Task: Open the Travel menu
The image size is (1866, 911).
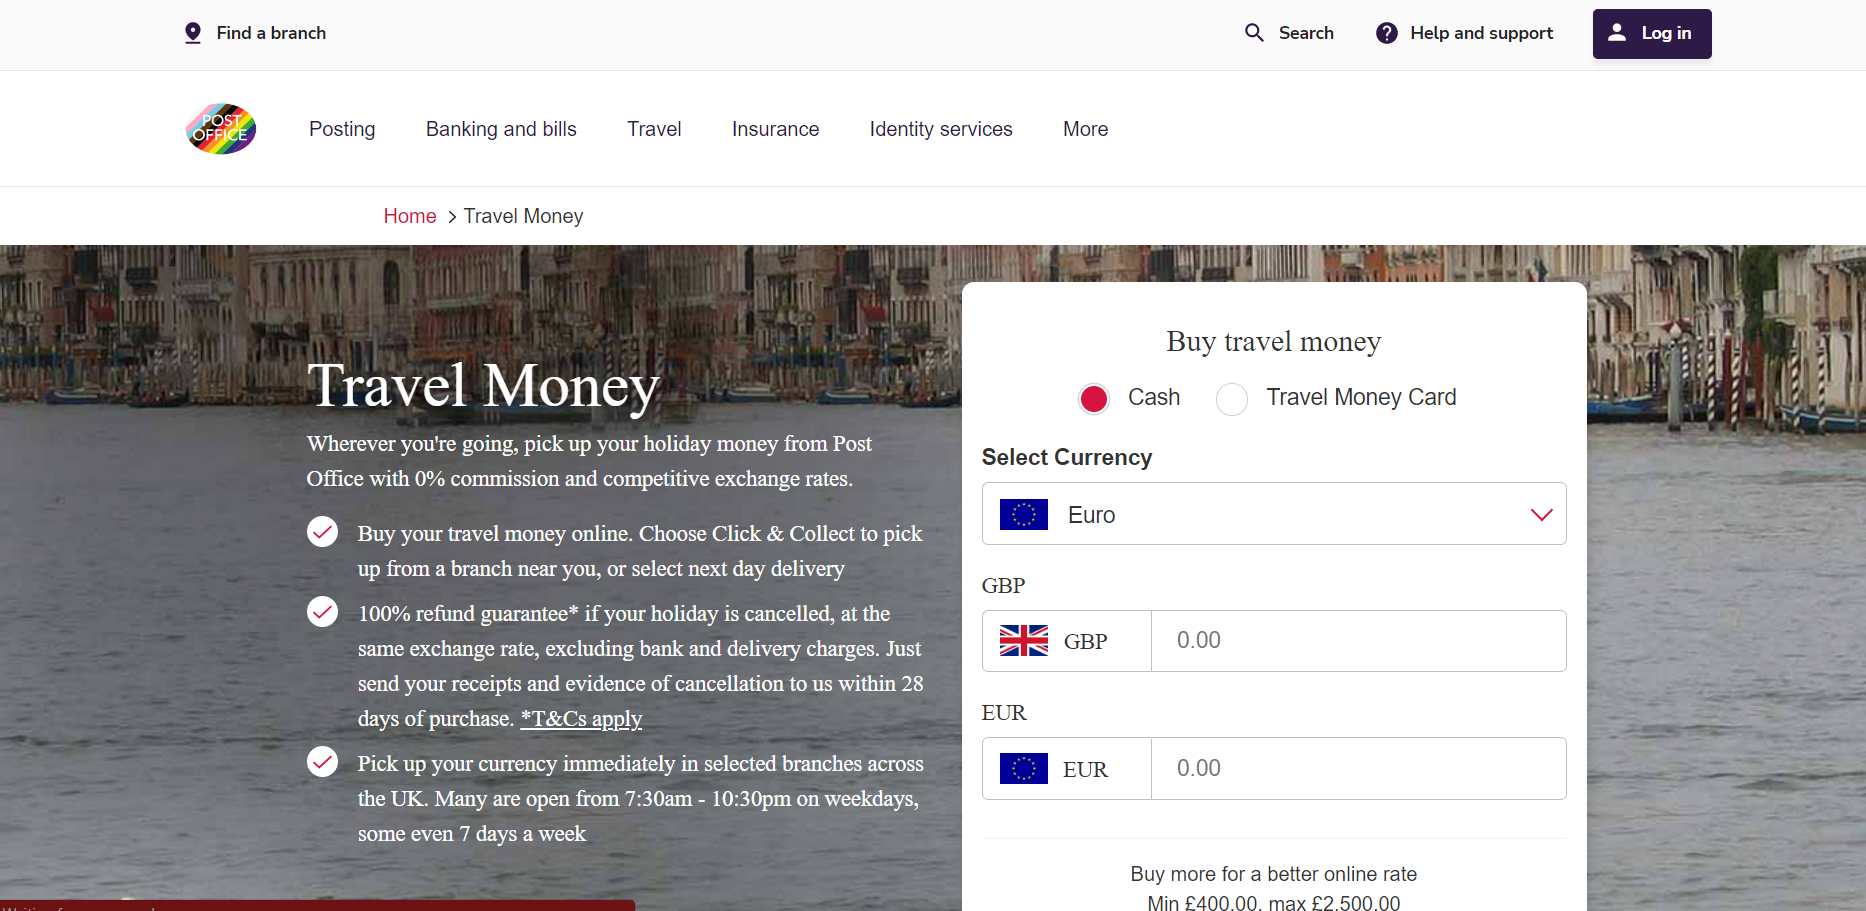Action: click(654, 129)
